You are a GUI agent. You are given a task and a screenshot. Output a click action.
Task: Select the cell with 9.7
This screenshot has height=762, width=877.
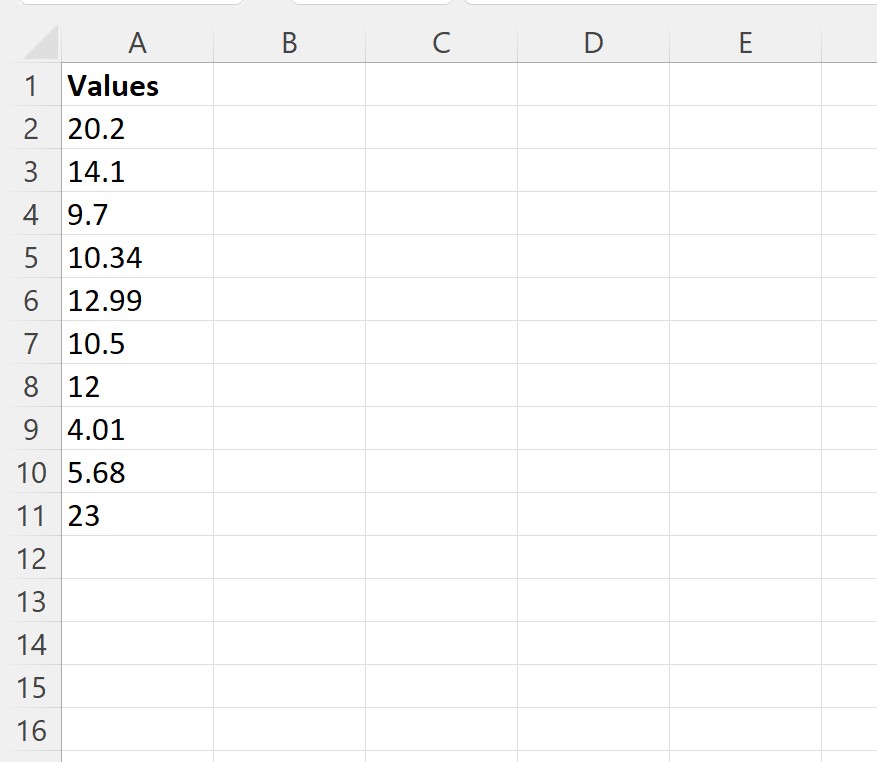[x=137, y=214]
